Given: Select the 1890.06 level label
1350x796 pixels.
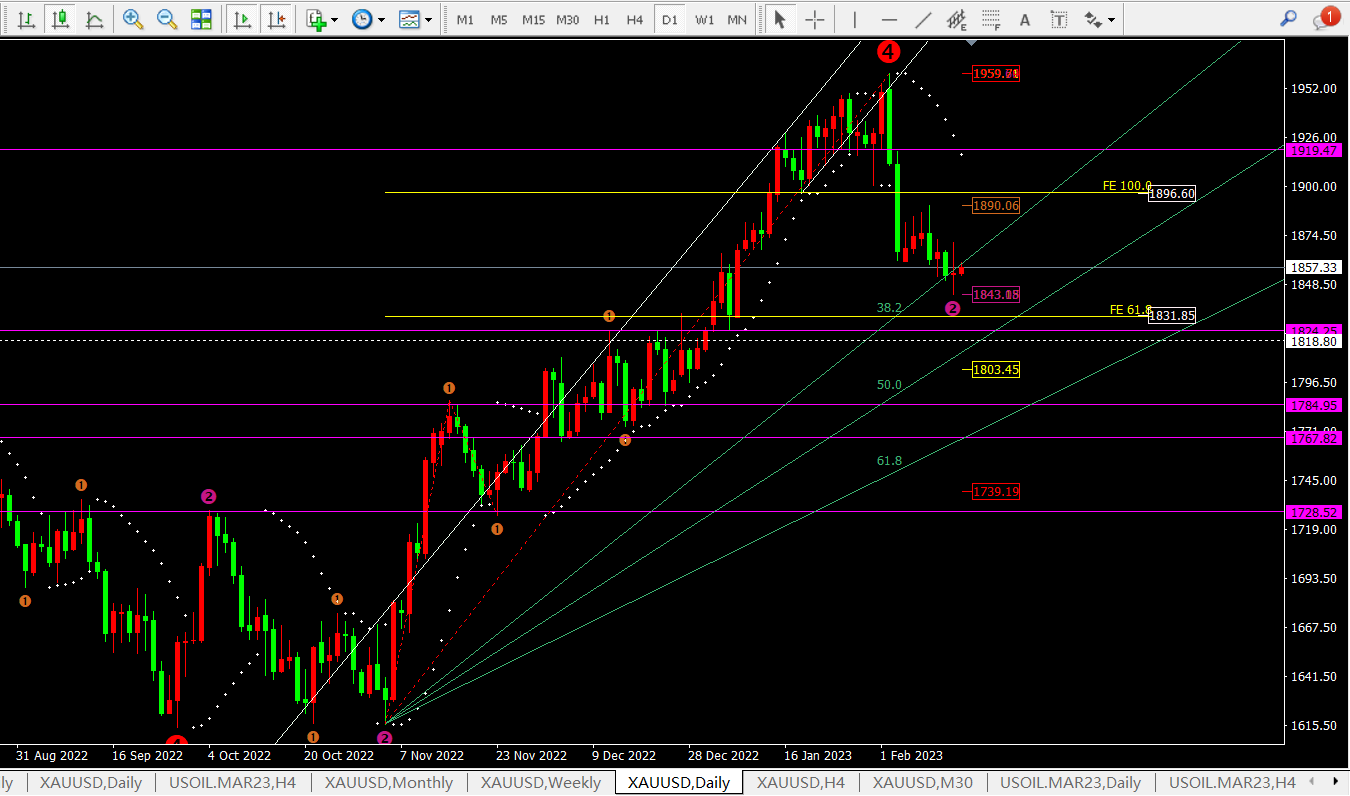Looking at the screenshot, I should (996, 205).
